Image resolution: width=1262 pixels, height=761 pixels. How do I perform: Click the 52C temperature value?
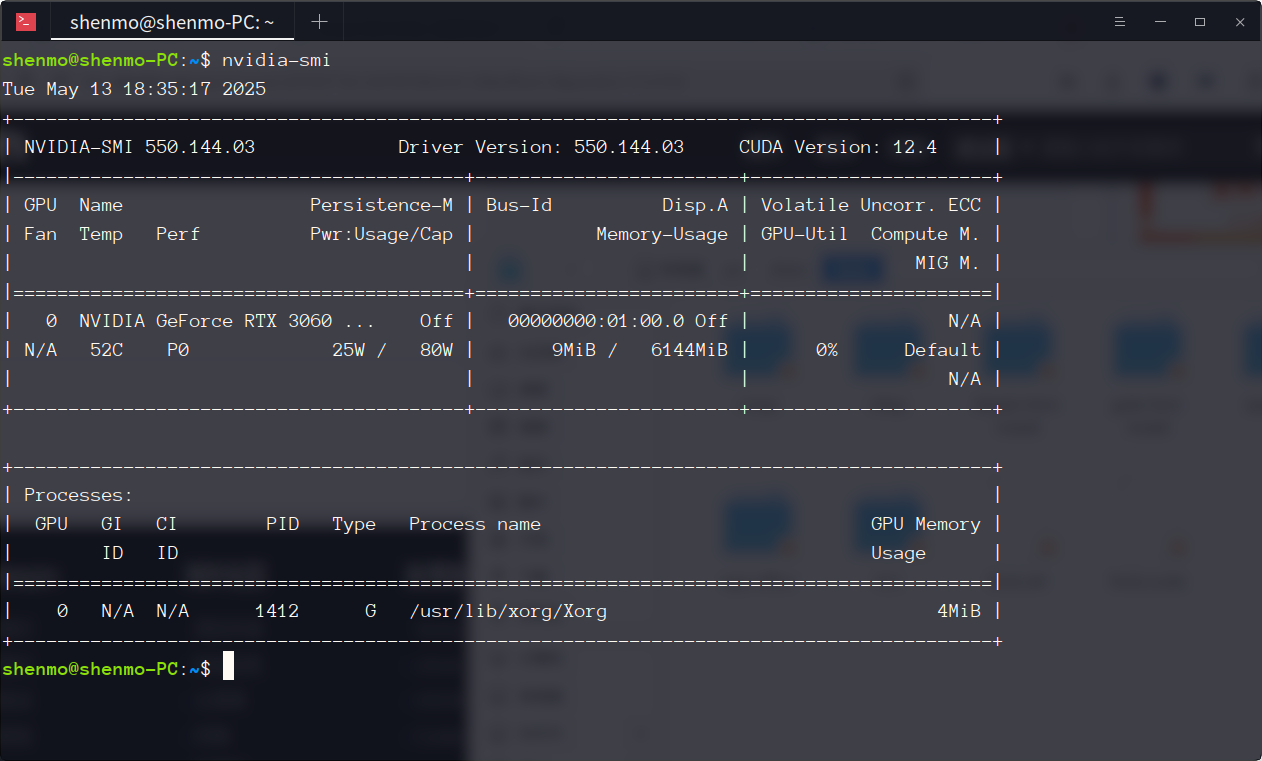click(107, 350)
